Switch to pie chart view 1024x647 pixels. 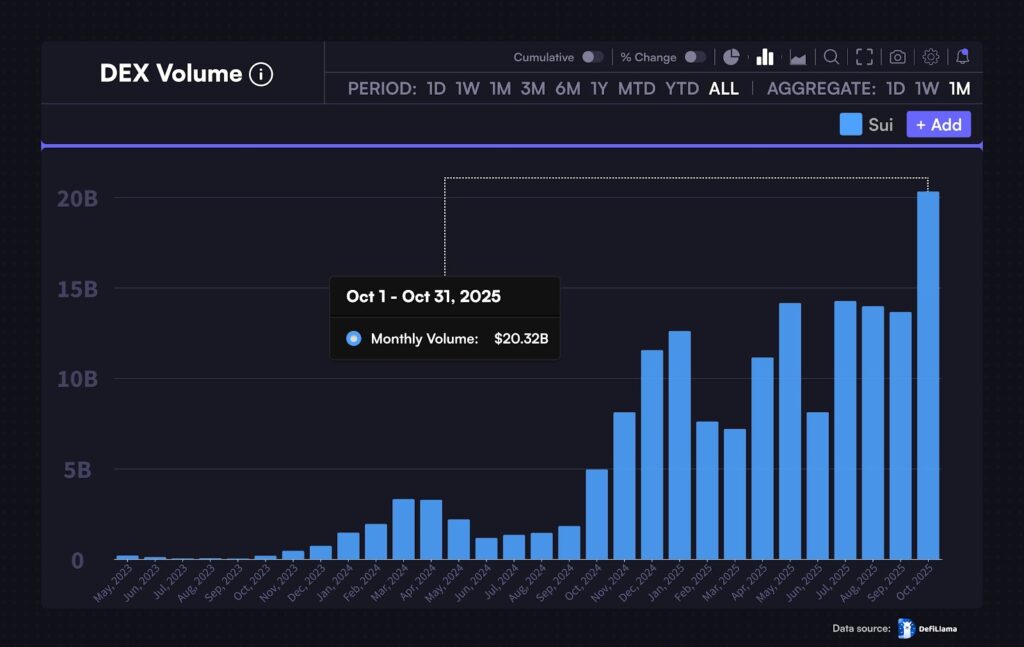point(731,57)
